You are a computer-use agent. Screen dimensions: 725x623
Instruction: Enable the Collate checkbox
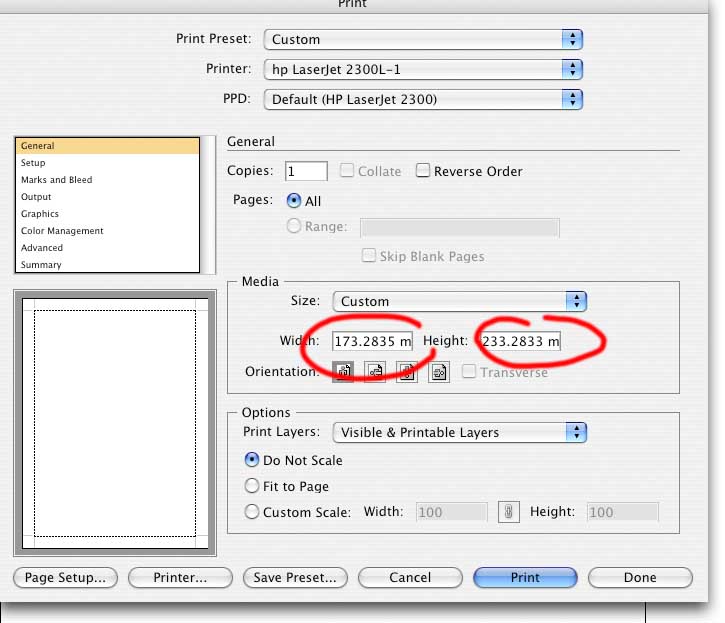pos(347,170)
